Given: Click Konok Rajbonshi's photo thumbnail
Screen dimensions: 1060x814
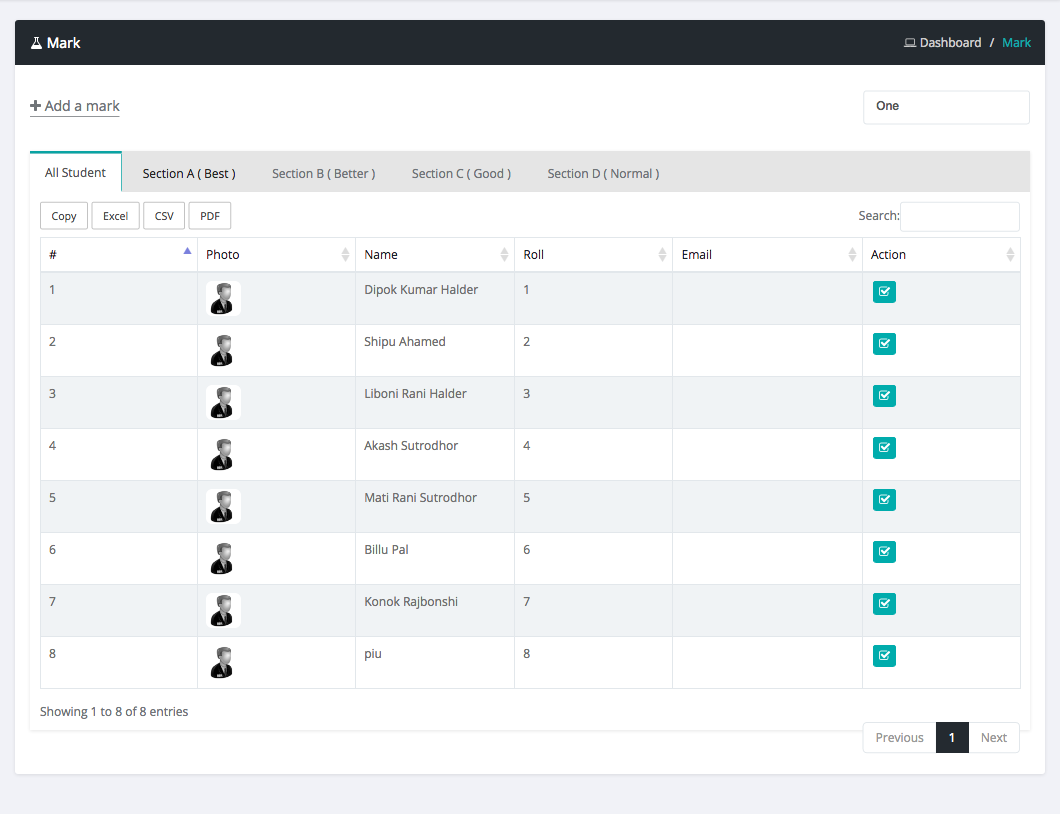Looking at the screenshot, I should pyautogui.click(x=223, y=610).
